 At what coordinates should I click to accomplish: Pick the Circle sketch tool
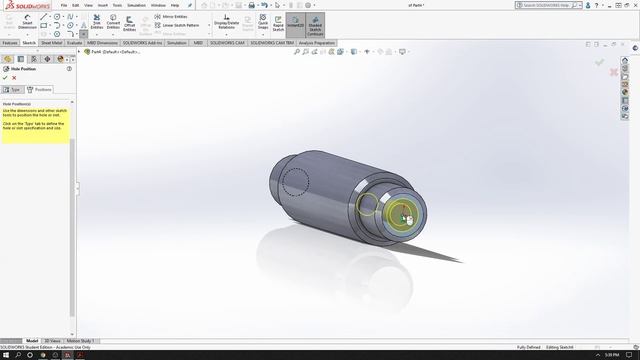[x=57, y=17]
